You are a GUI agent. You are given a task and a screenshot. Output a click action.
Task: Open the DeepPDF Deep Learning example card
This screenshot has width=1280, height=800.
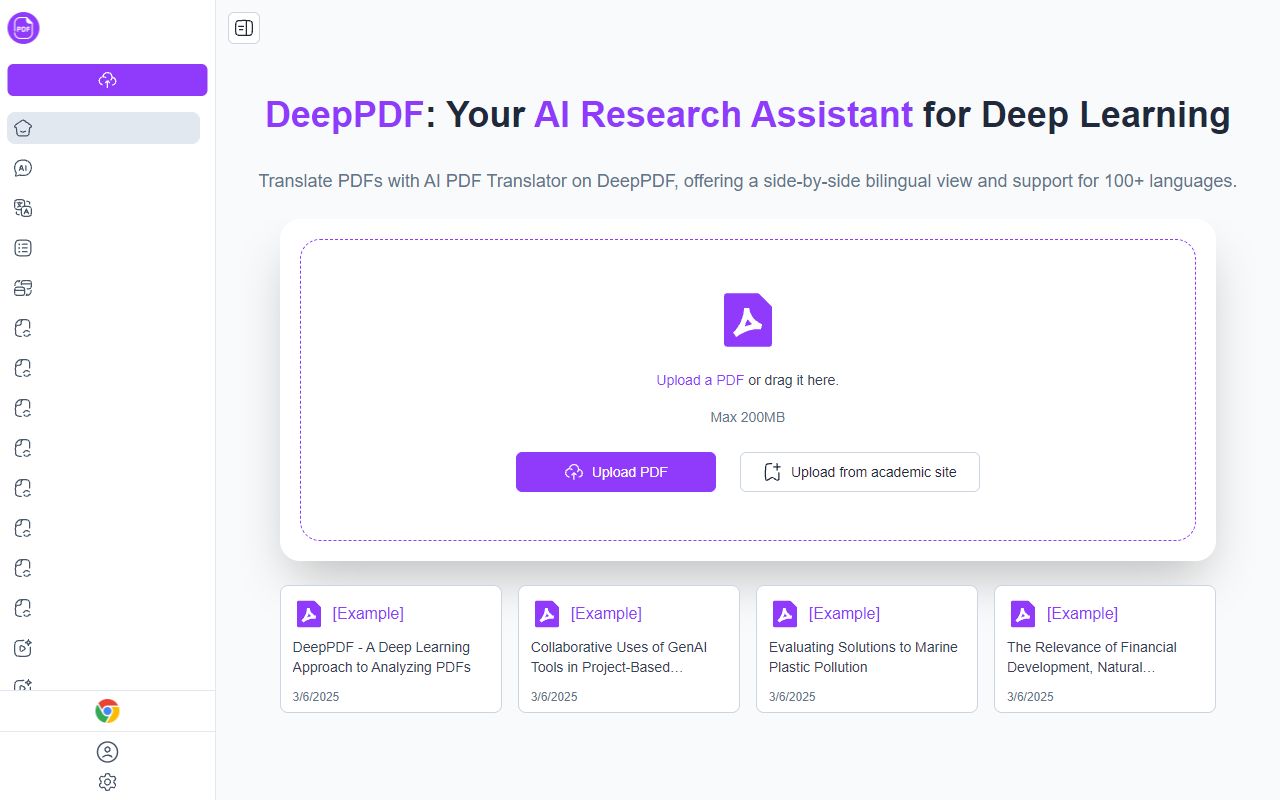pos(390,649)
